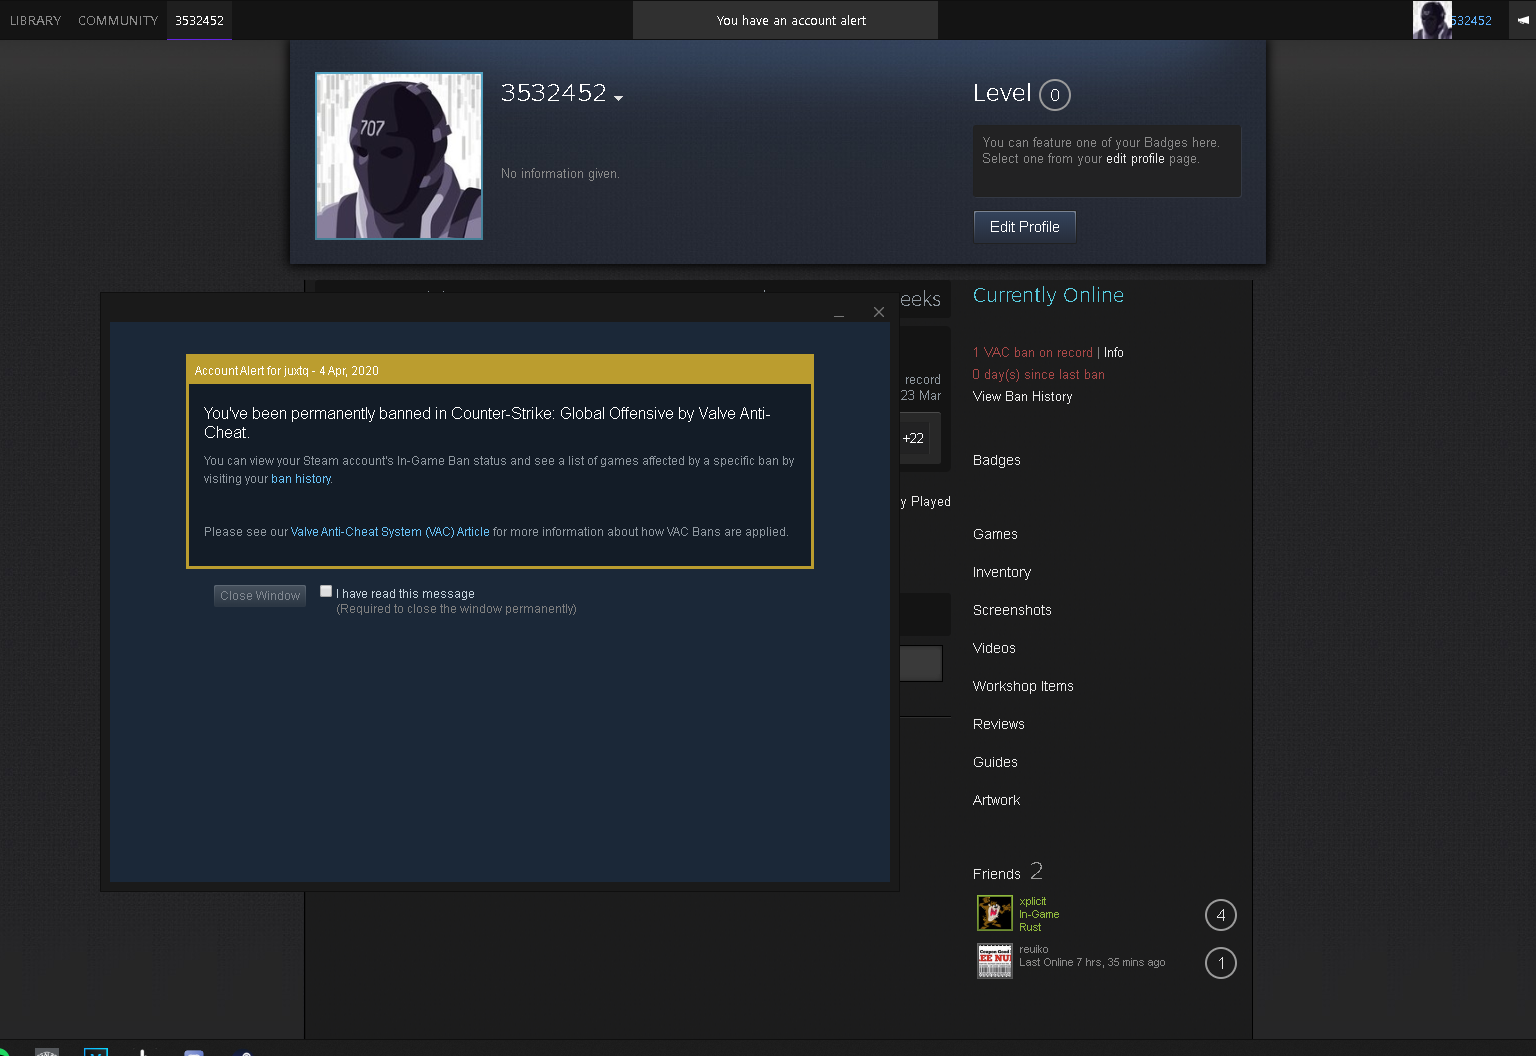Click xplicit's level 4 badge circle
This screenshot has width=1536, height=1056.
1221,915
